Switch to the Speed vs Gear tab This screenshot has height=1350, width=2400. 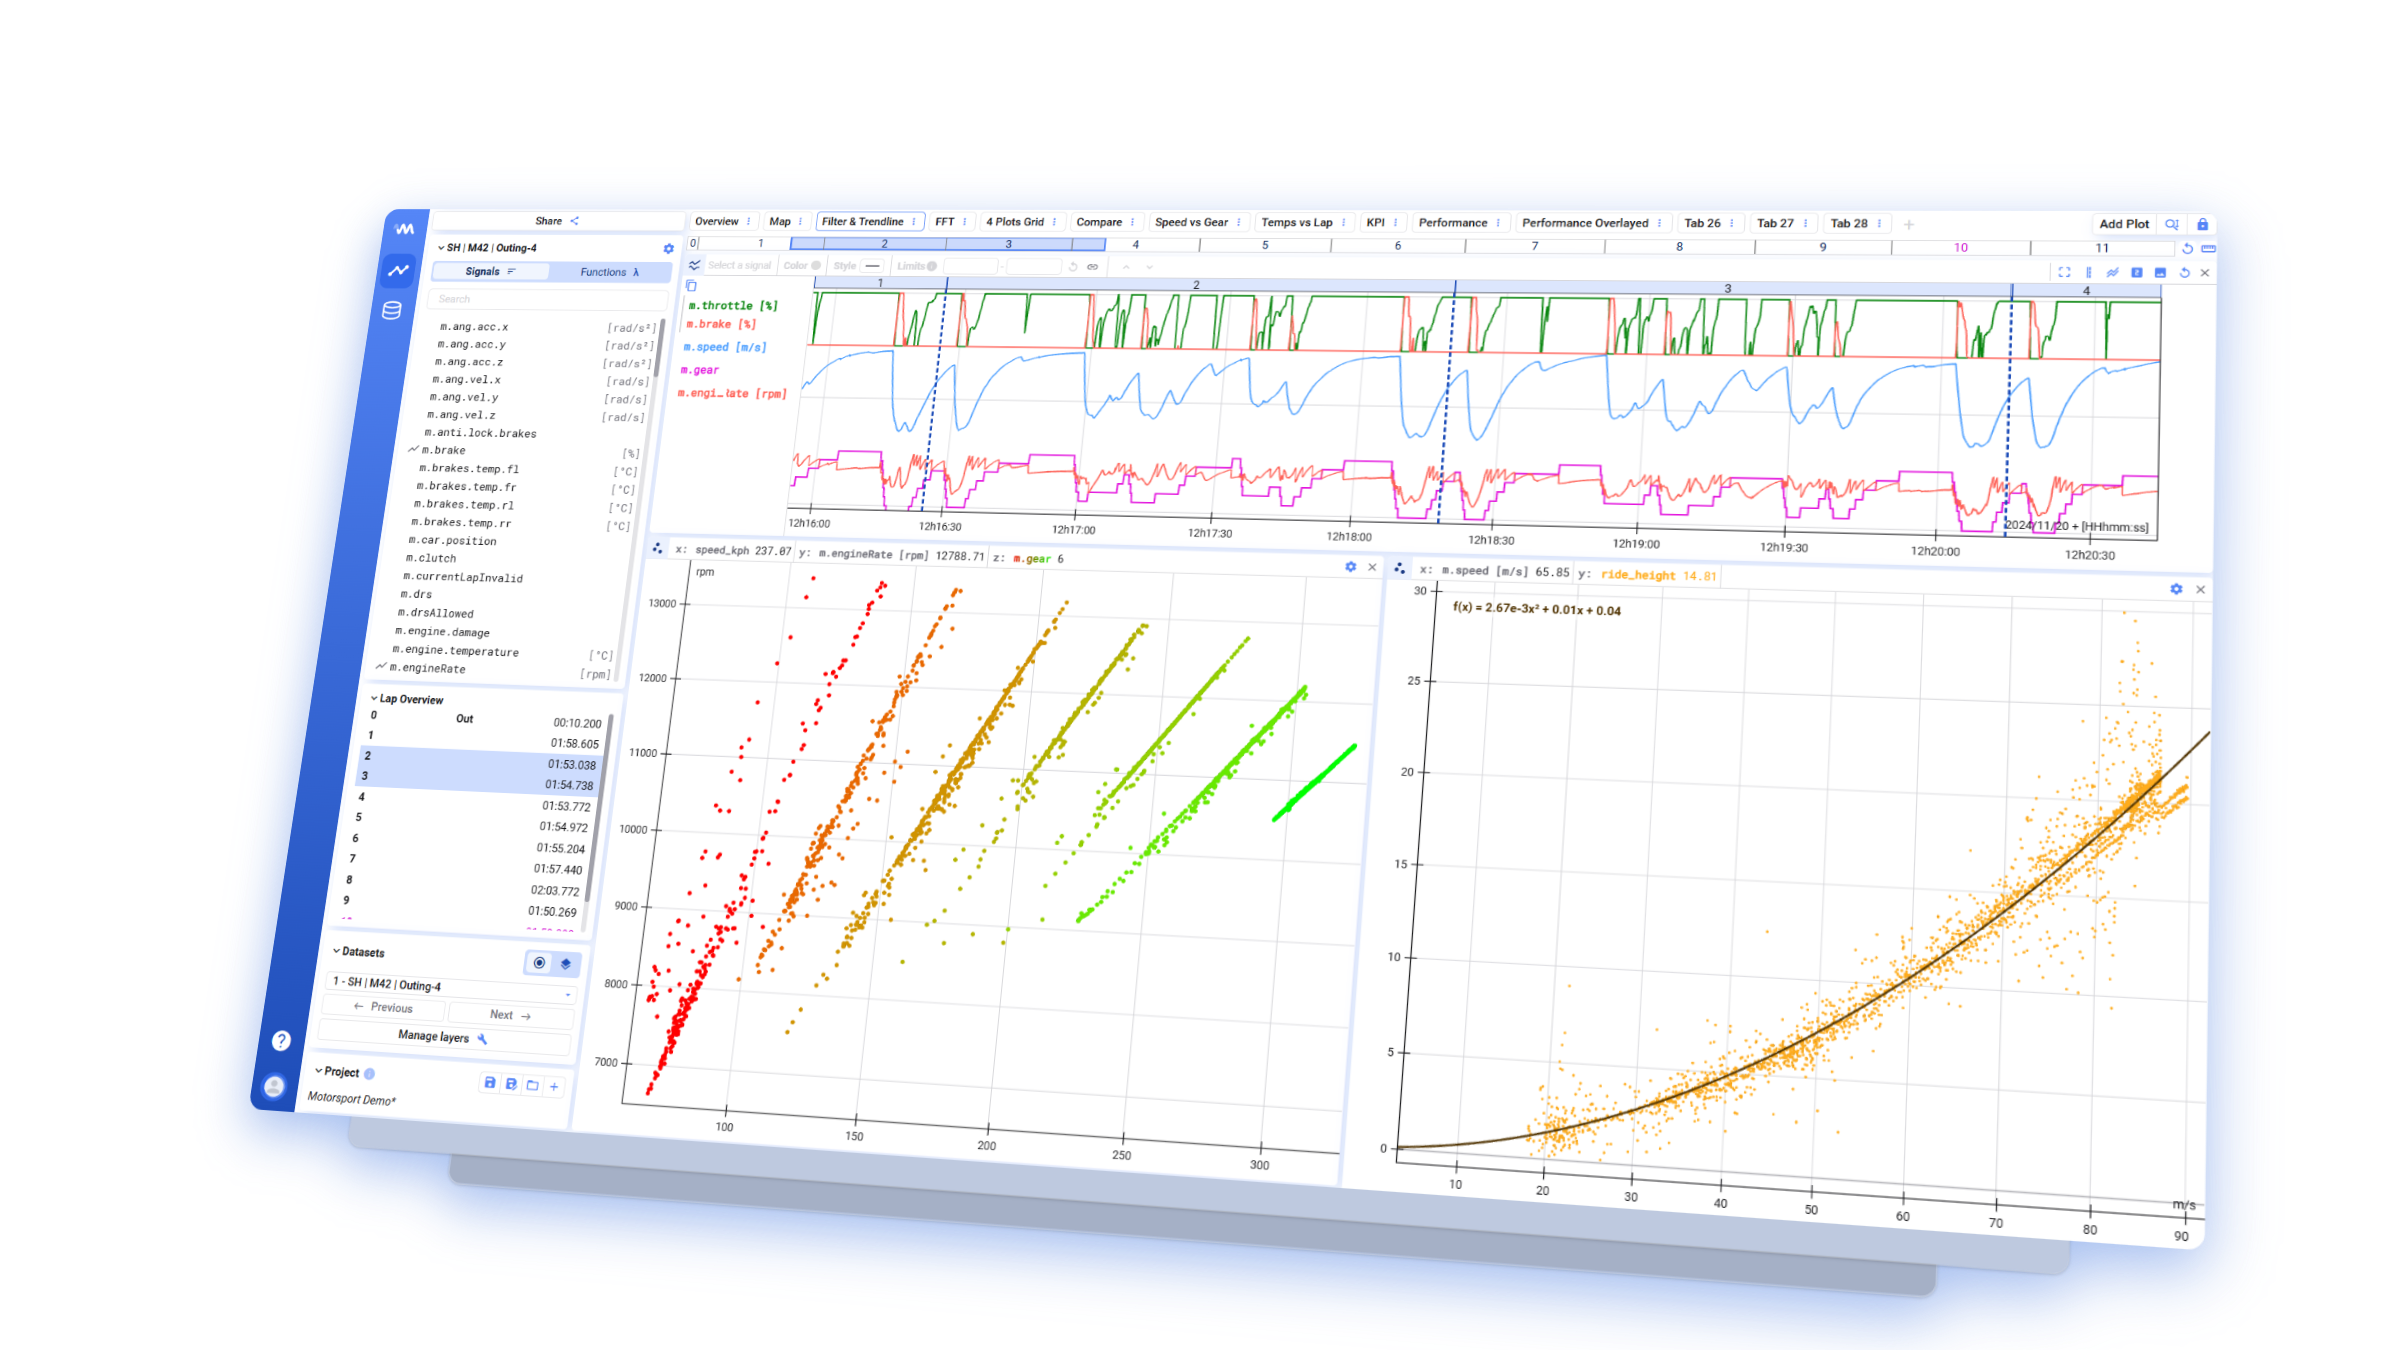click(x=1191, y=222)
